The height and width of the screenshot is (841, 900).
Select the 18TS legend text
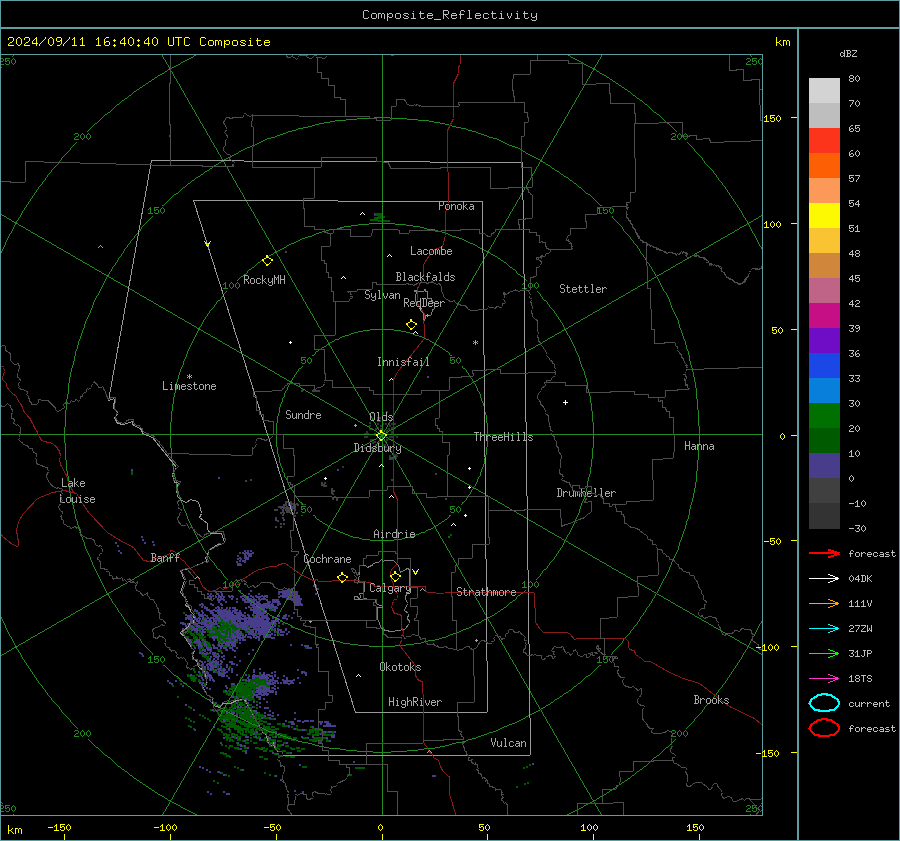coord(860,679)
